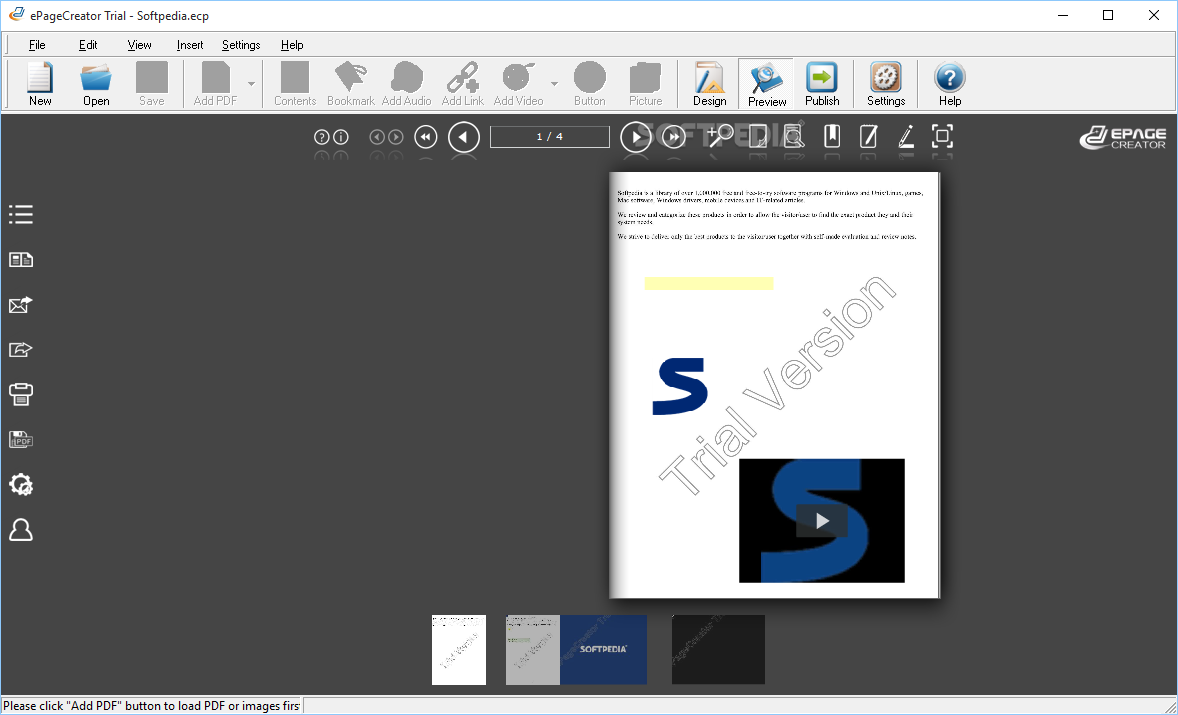1178x715 pixels.
Task: Click the bookmark icon in viewer bar
Action: click(832, 136)
